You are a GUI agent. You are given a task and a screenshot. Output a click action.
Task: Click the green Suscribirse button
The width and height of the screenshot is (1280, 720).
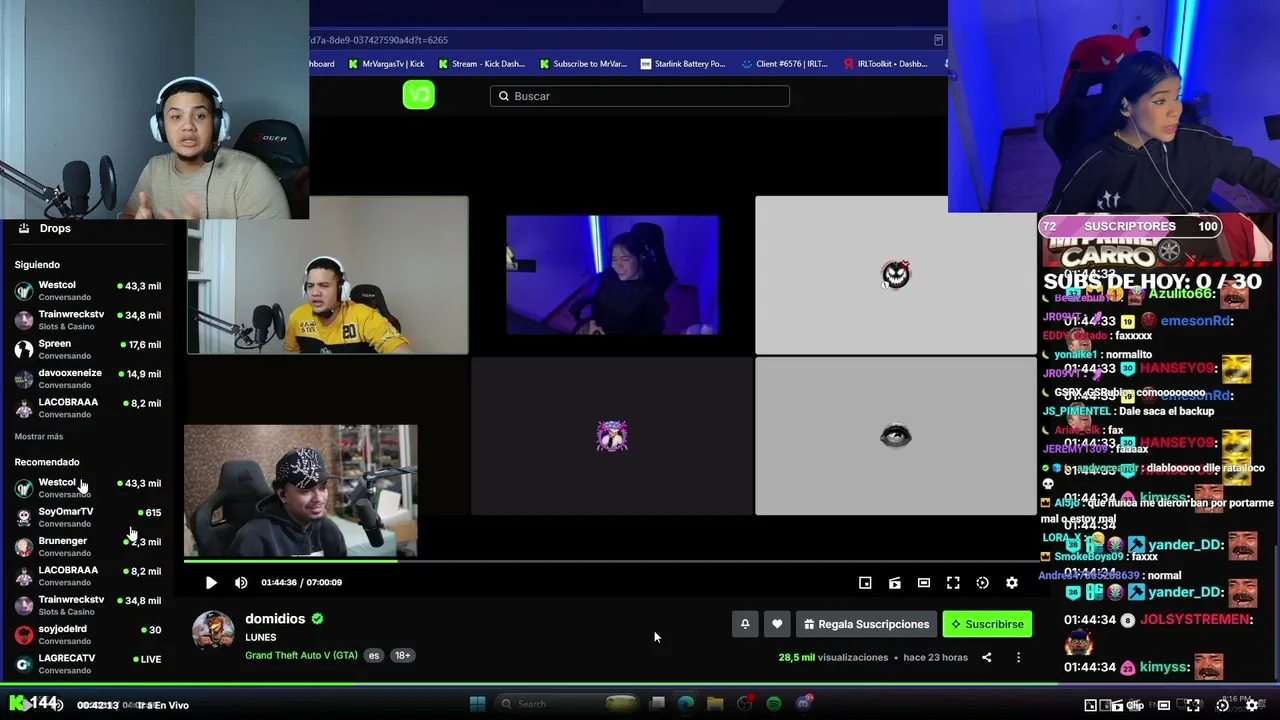[x=987, y=624]
